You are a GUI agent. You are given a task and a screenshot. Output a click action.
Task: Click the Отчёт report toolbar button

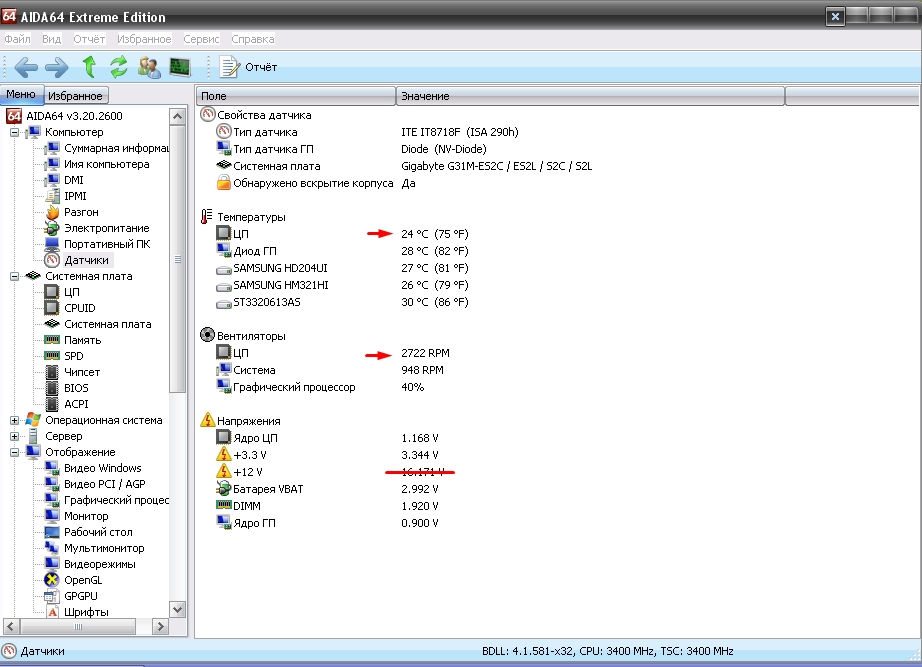pos(248,67)
